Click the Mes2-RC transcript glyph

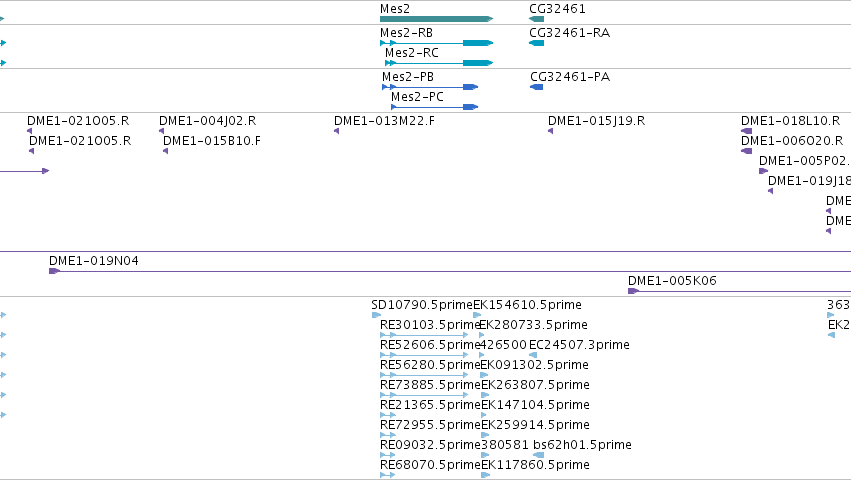[439, 63]
